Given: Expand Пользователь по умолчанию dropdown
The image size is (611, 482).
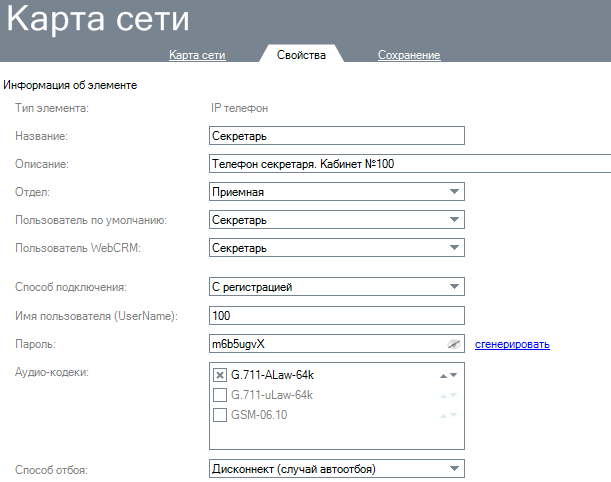Looking at the screenshot, I should click(337, 220).
